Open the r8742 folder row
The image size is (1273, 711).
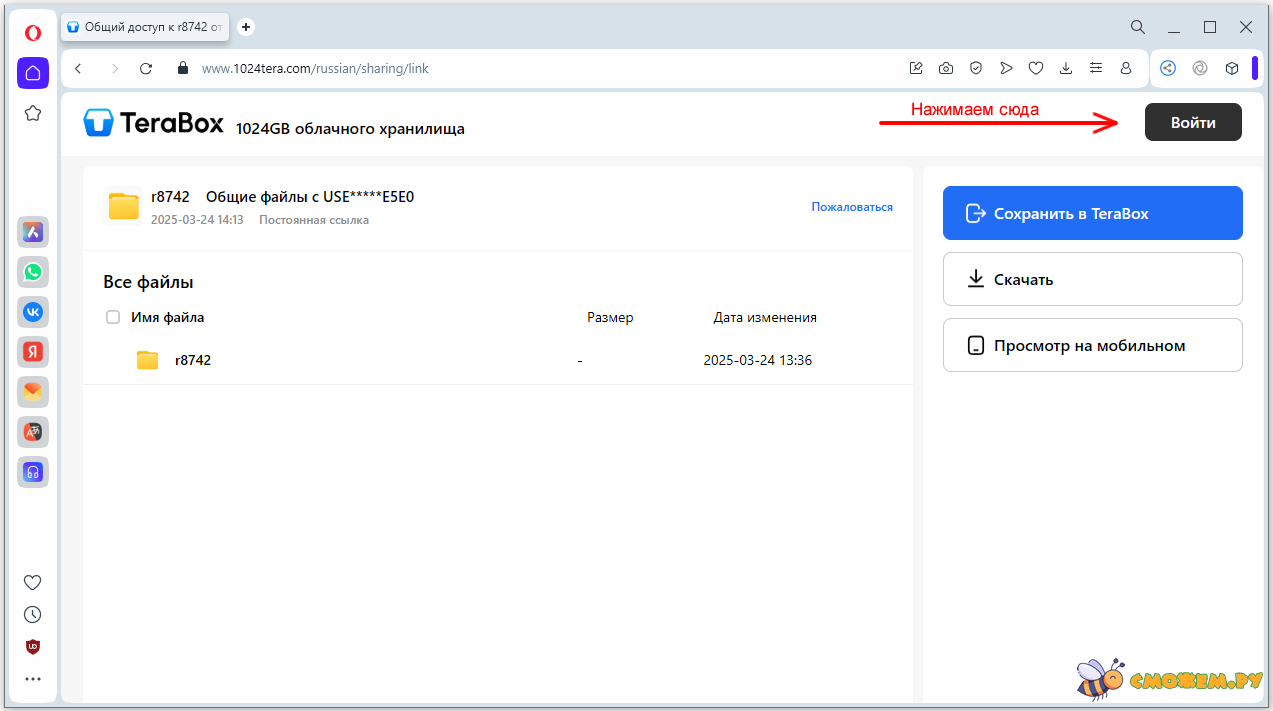click(x=498, y=360)
